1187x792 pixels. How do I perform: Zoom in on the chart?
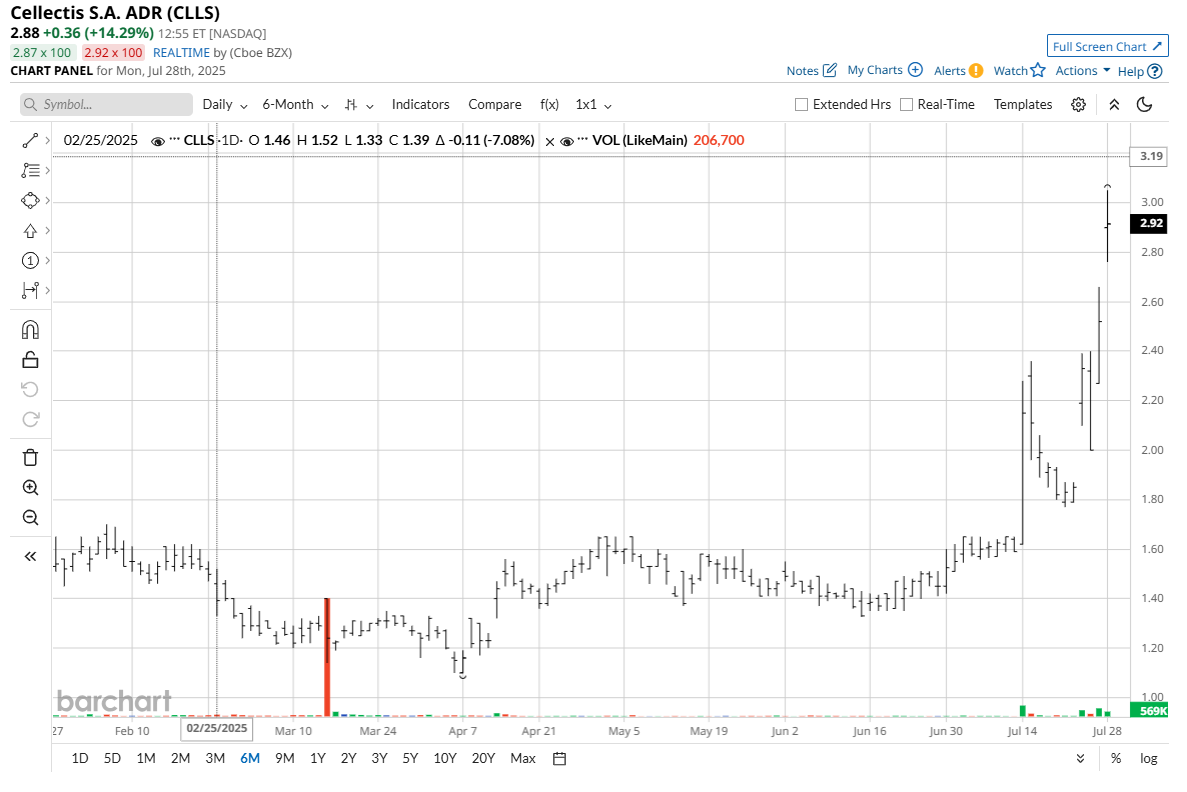[30, 488]
